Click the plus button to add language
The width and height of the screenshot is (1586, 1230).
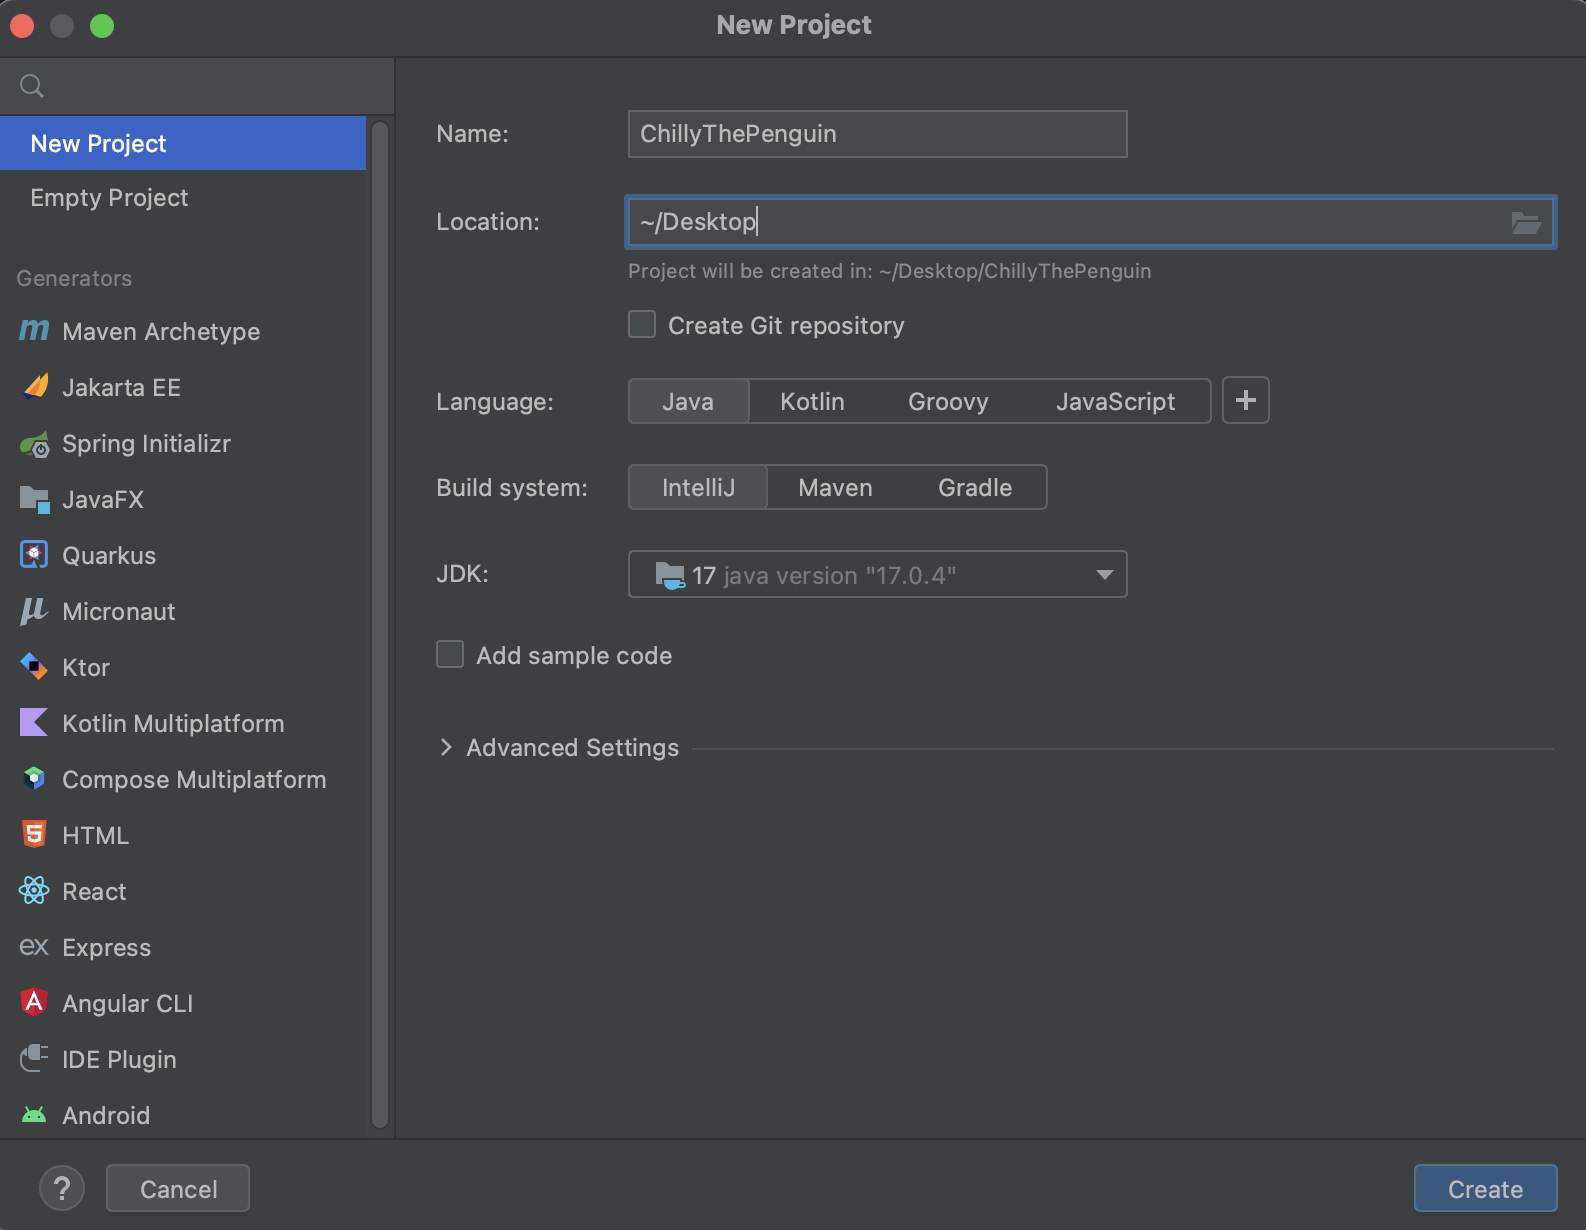click(1246, 400)
